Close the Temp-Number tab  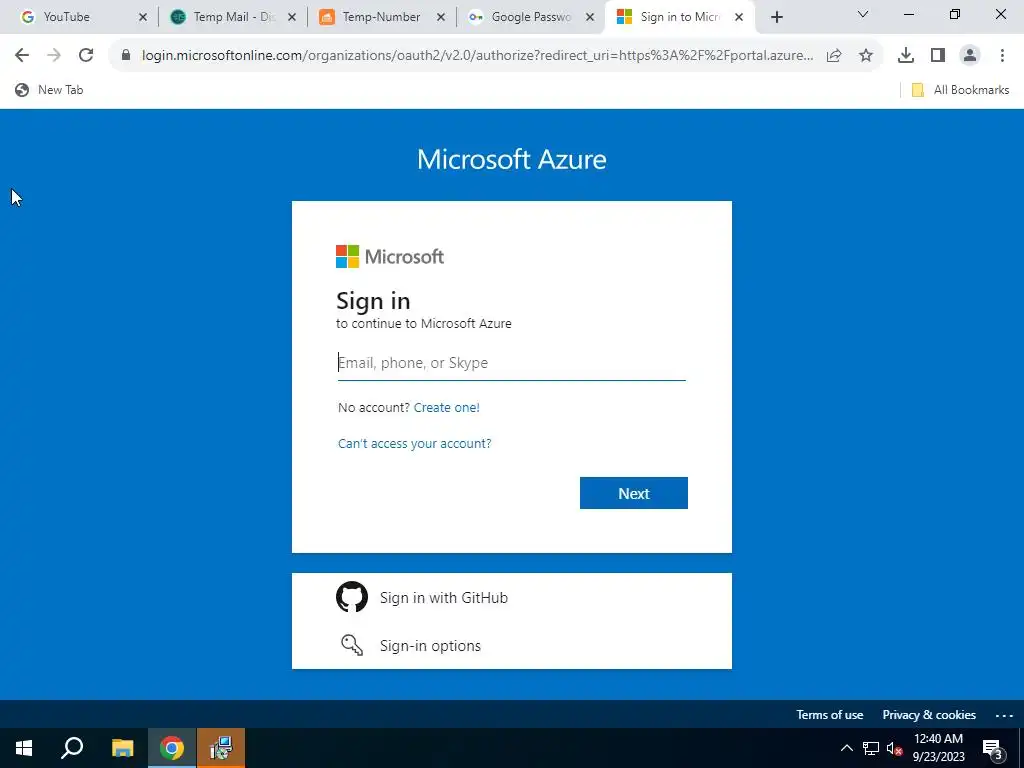(x=441, y=18)
